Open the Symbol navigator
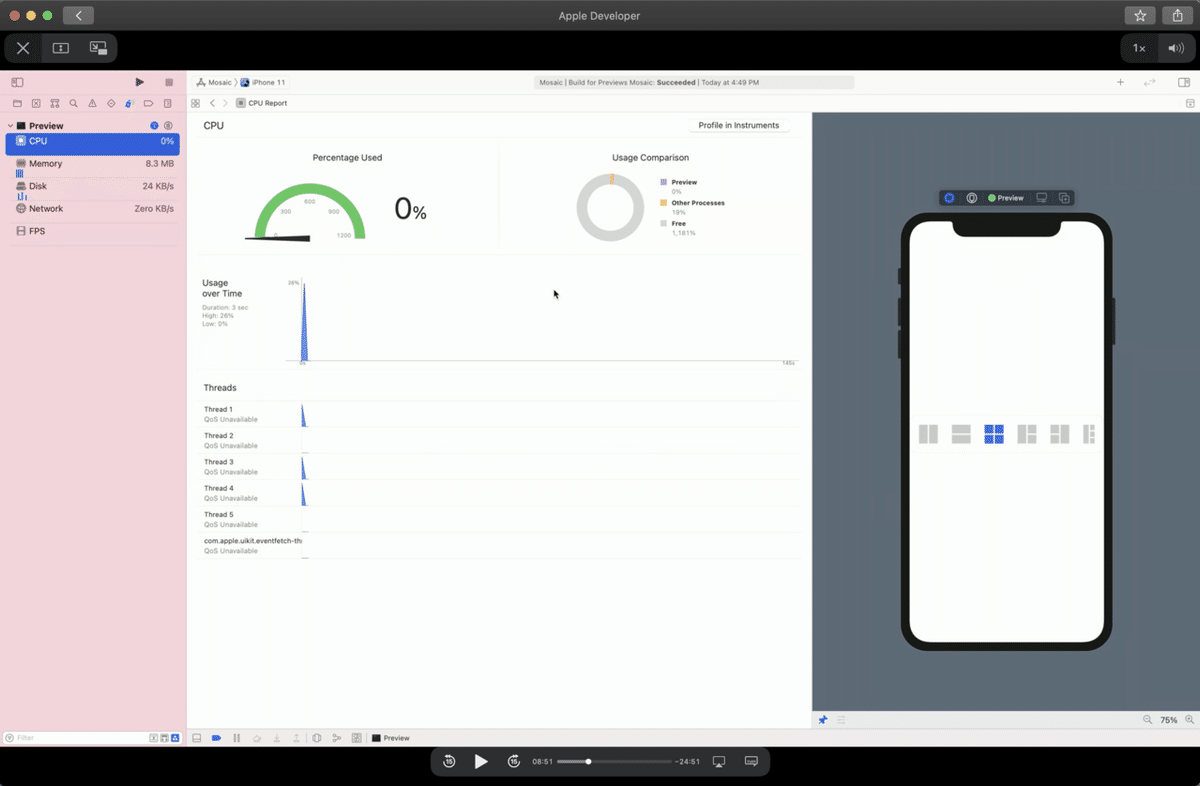1200x786 pixels. (x=55, y=103)
